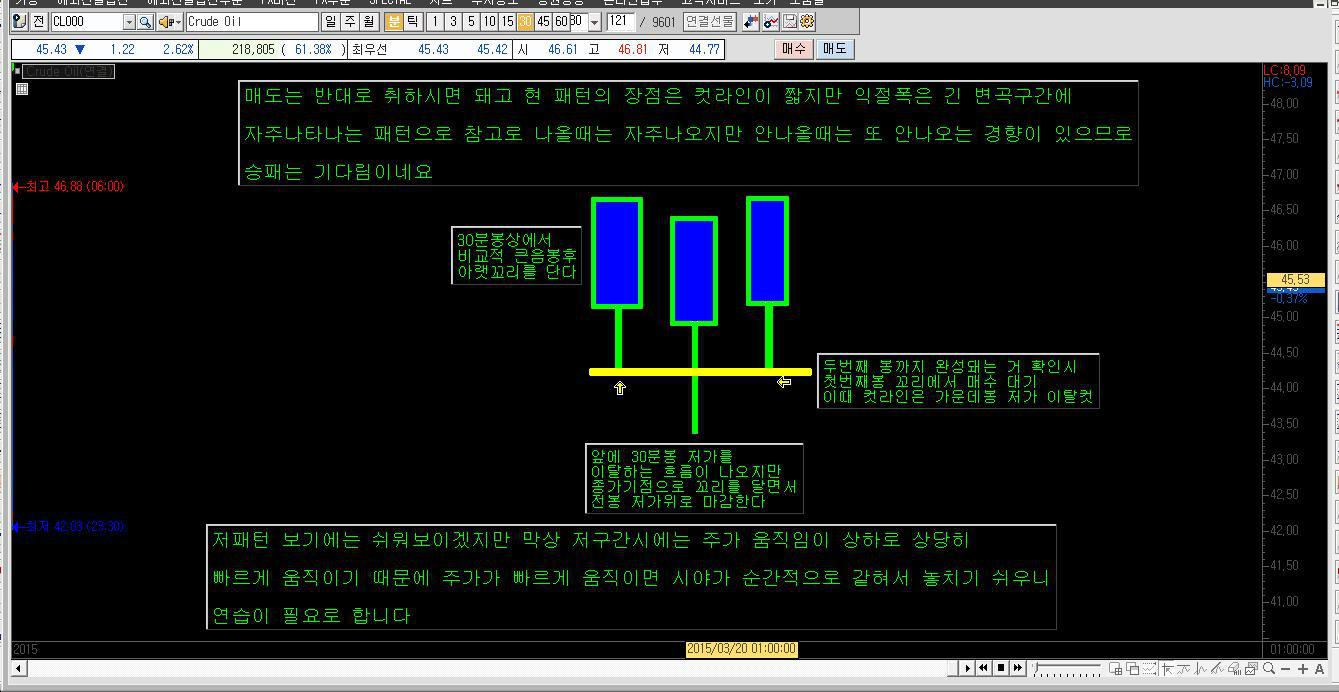
Task: Click the minus zoom-out icon
Action: point(1286,668)
